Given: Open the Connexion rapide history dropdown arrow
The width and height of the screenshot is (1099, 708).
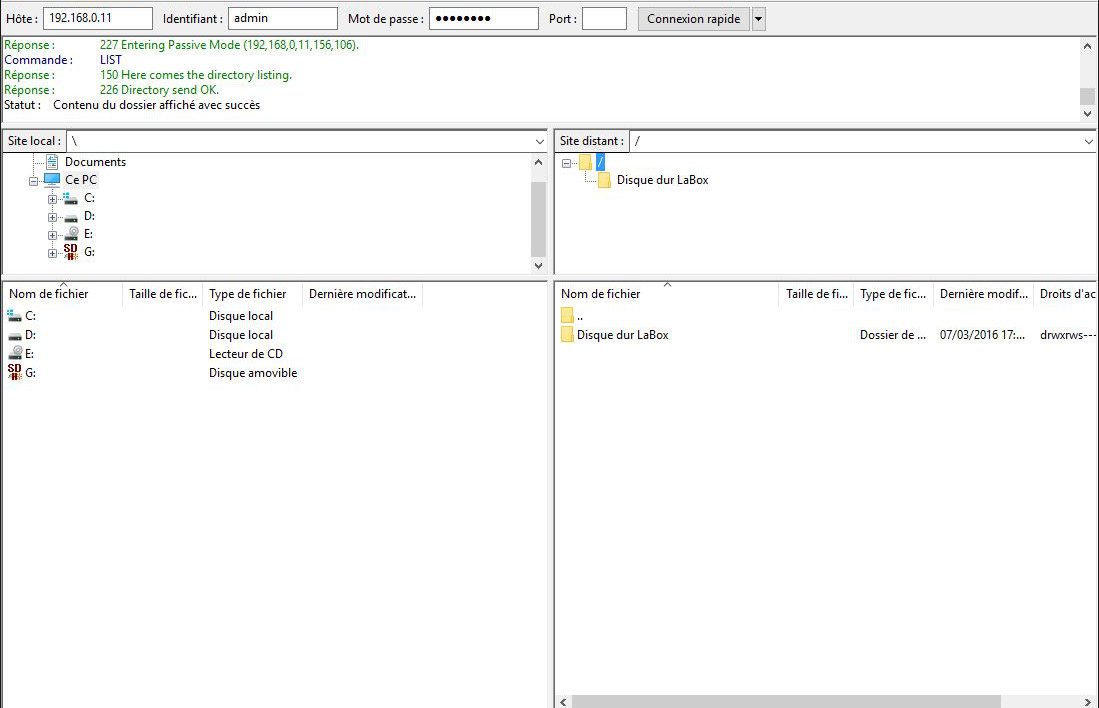Looking at the screenshot, I should pyautogui.click(x=758, y=19).
